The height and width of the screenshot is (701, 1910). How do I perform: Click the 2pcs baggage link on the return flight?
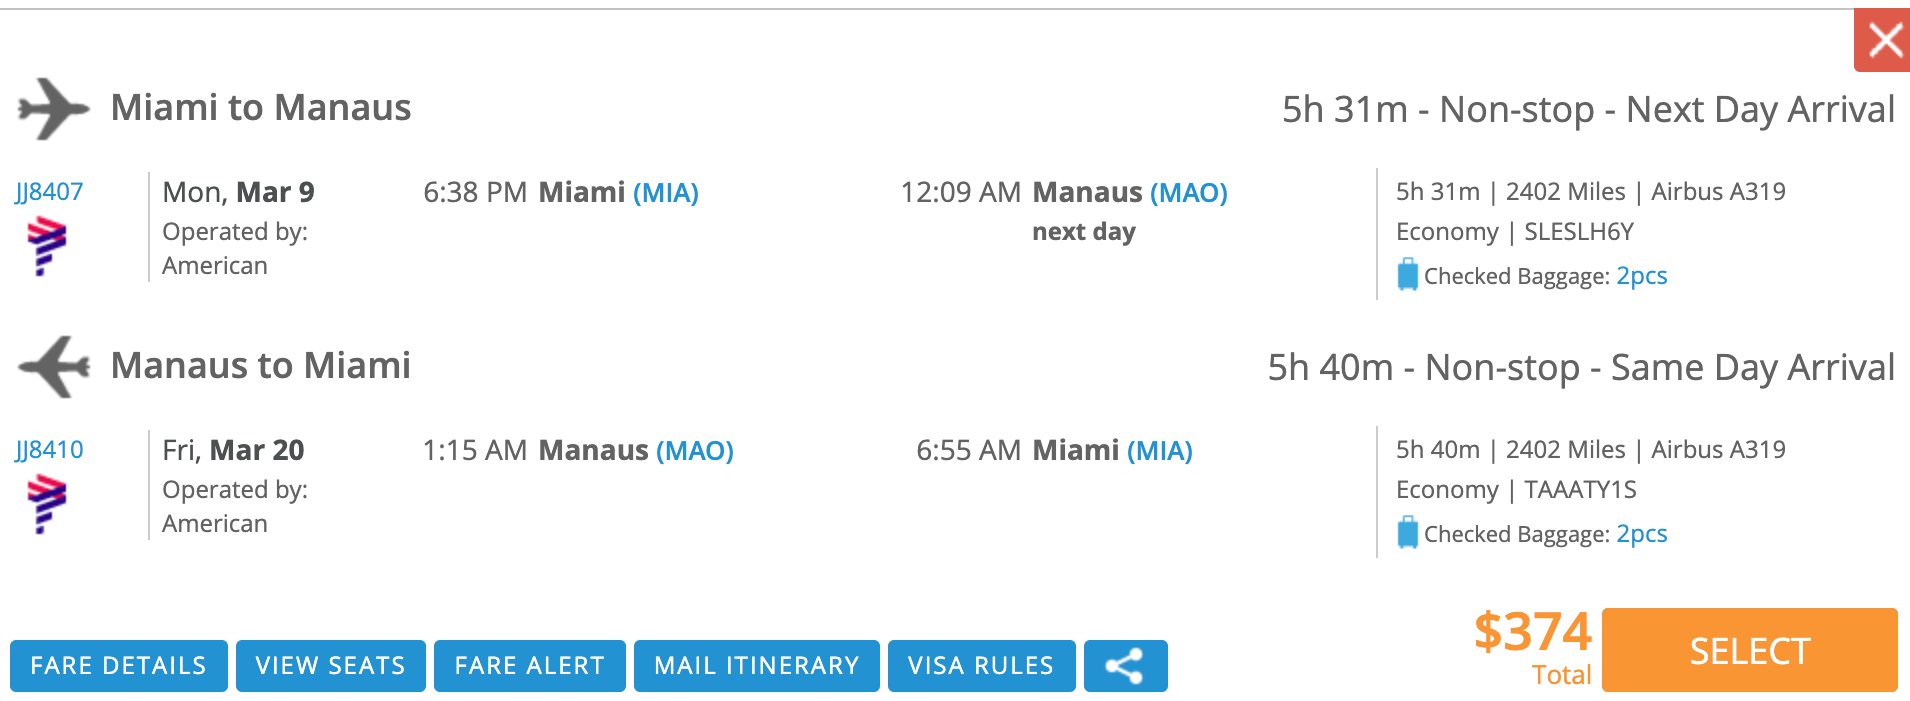(1641, 534)
